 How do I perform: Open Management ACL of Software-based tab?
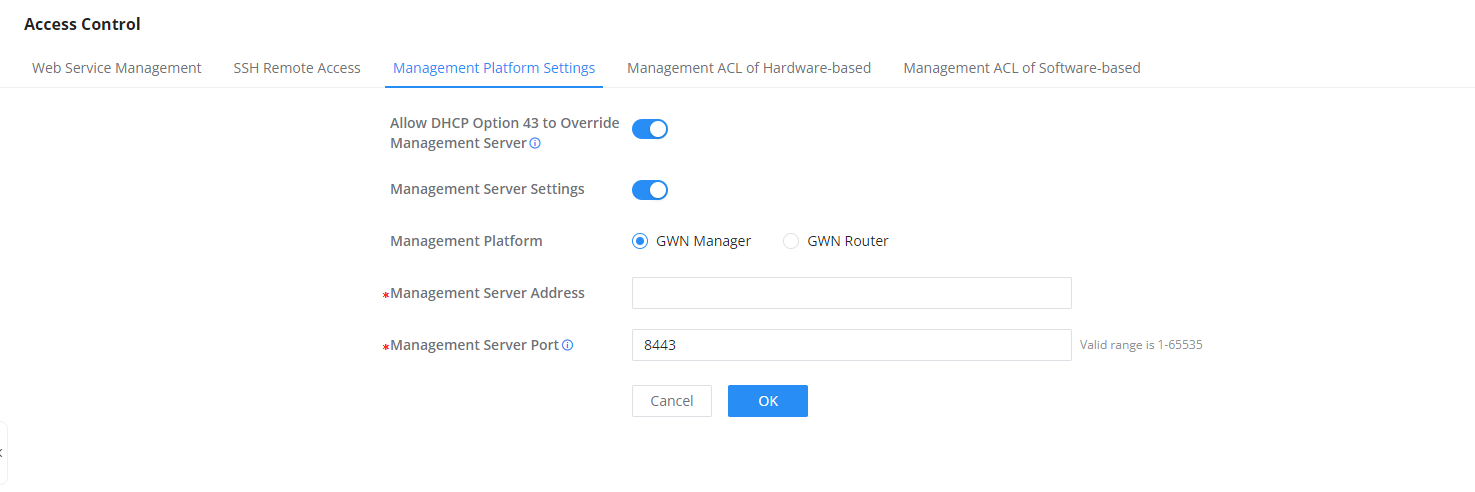point(1022,68)
